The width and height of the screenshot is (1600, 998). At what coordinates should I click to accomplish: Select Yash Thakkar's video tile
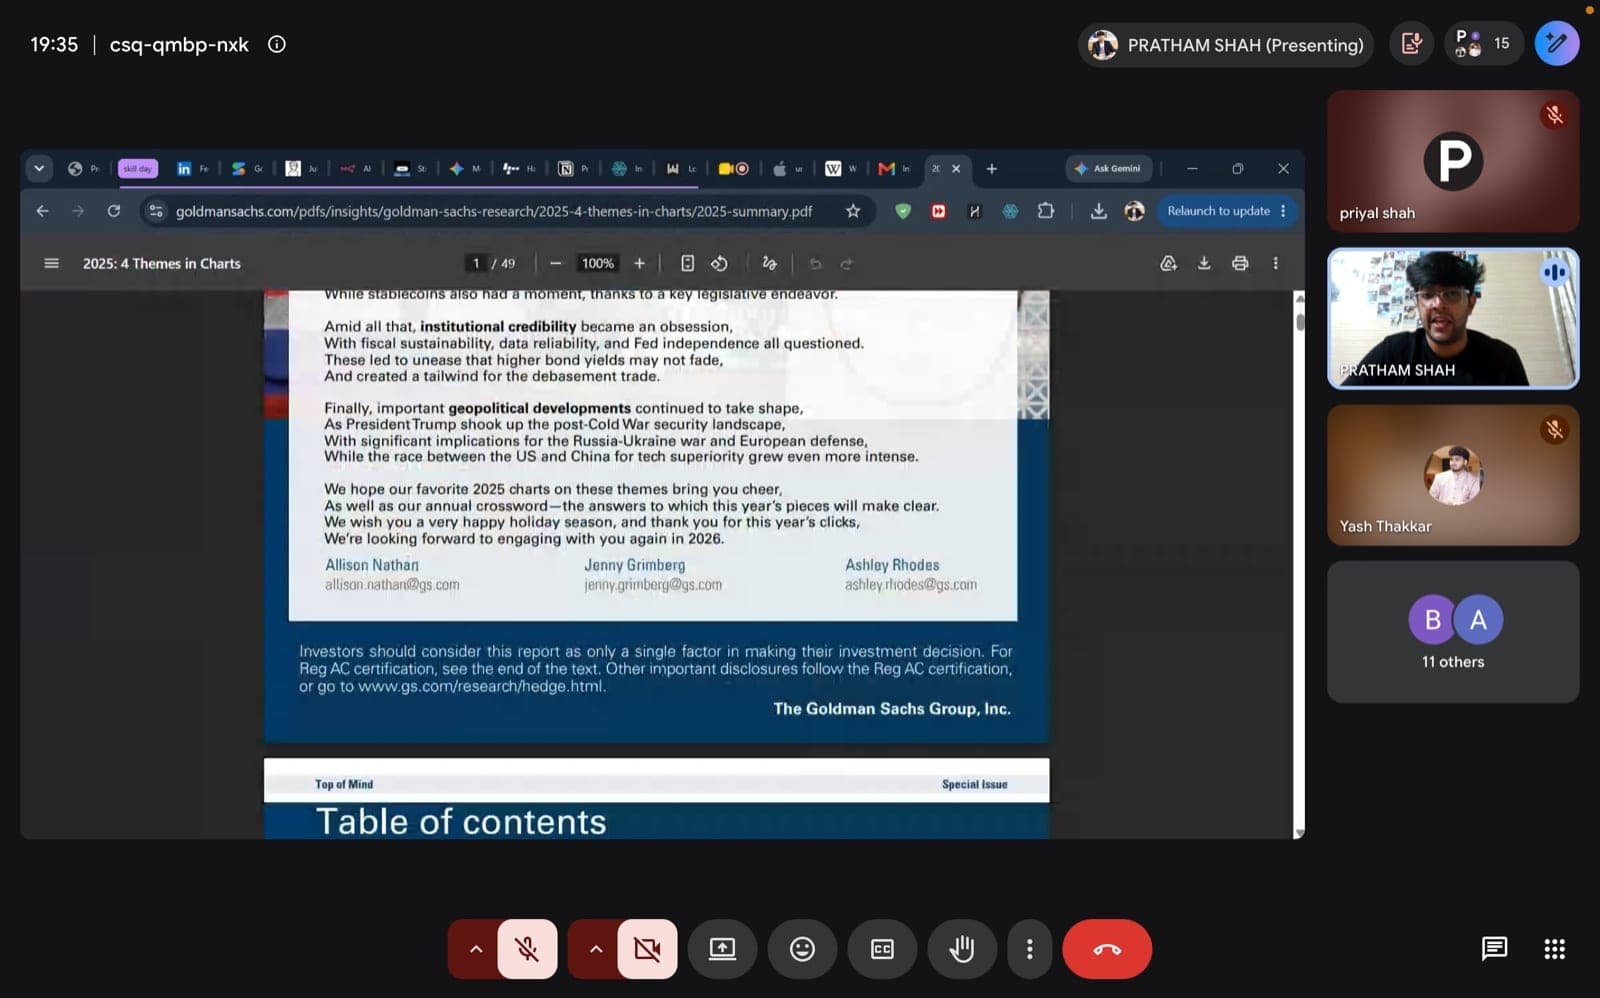pos(1453,475)
